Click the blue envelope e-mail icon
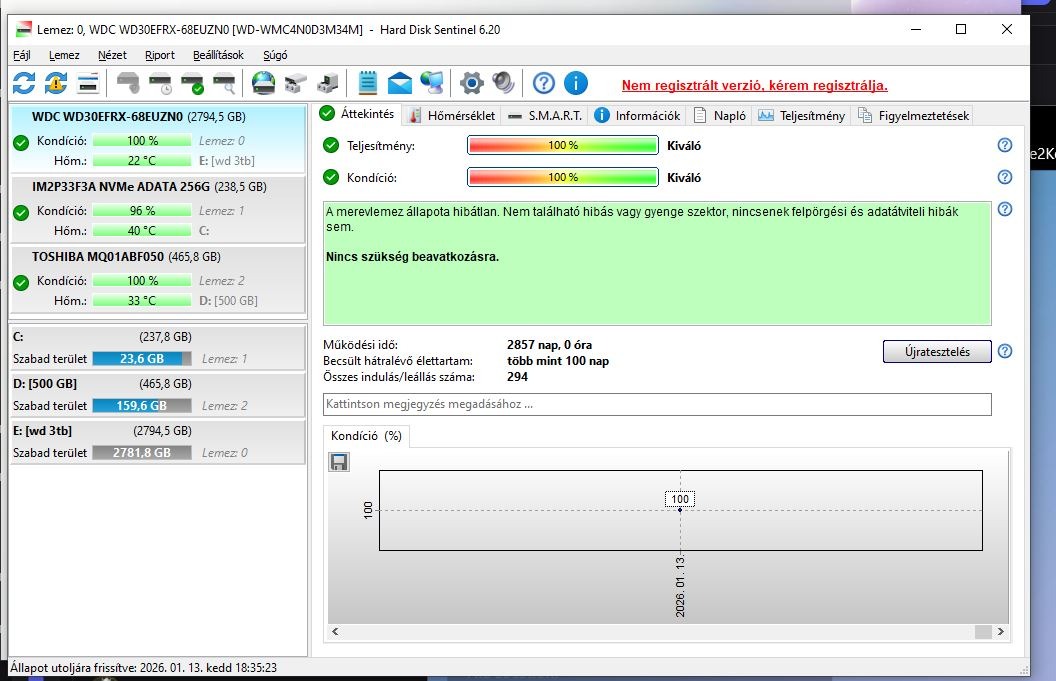Viewport: 1056px width, 681px height. (400, 84)
